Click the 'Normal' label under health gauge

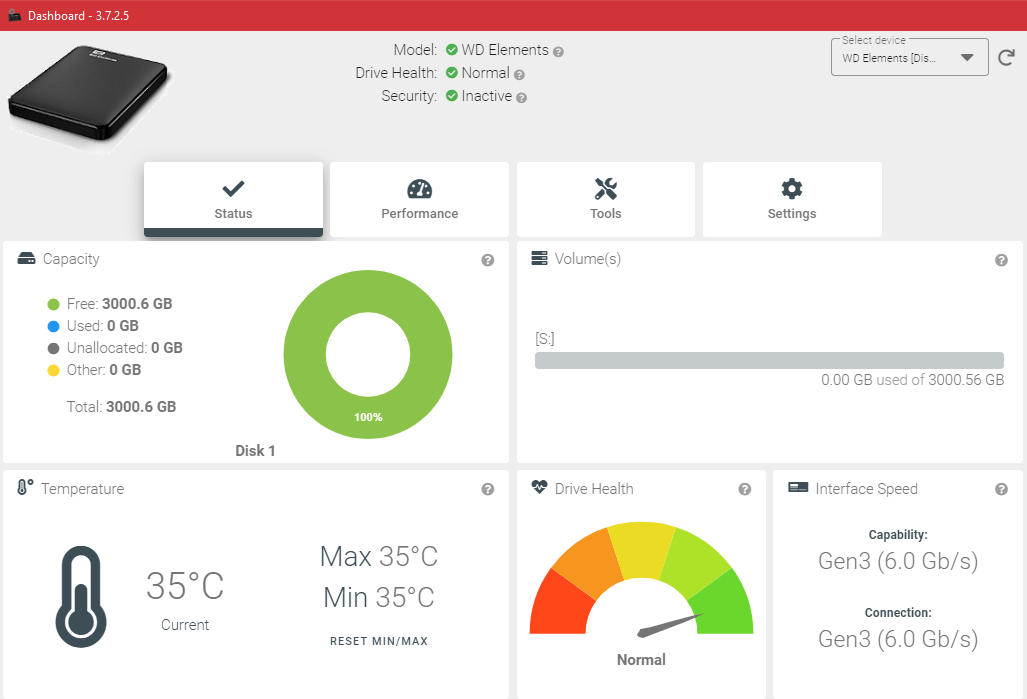point(641,660)
